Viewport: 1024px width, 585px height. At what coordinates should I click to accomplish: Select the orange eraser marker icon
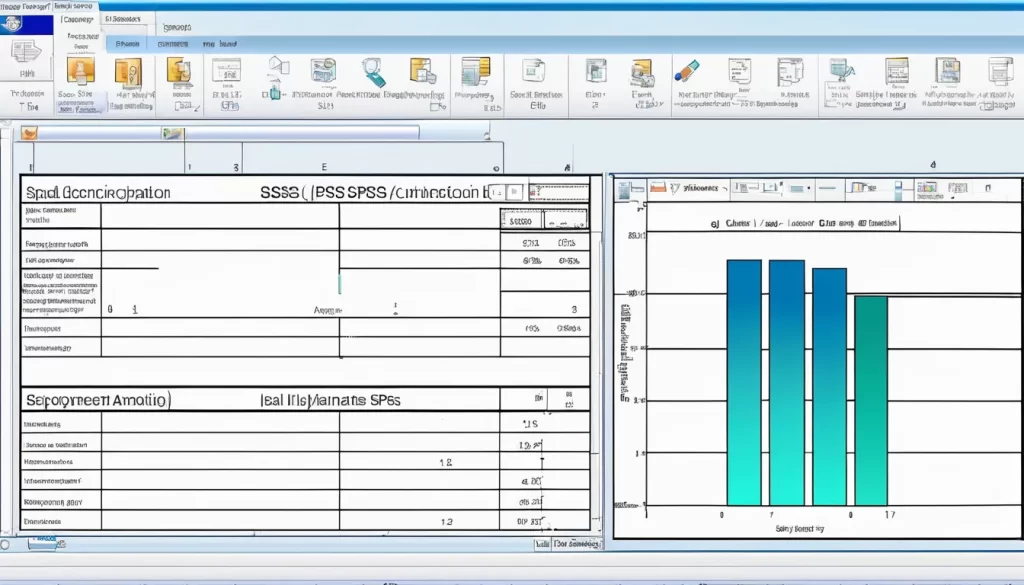coord(687,71)
